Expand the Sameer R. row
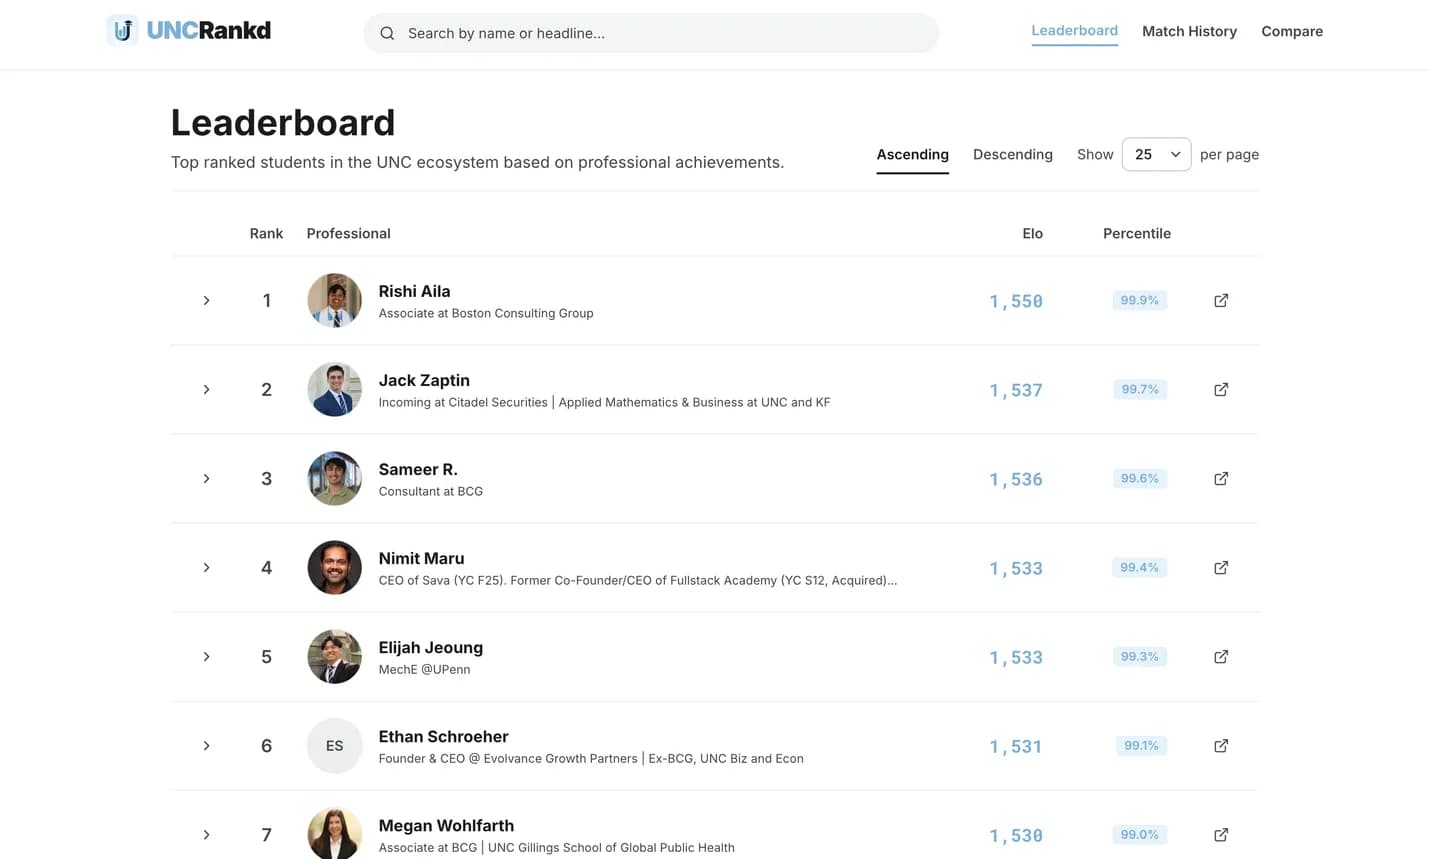The height and width of the screenshot is (859, 1430). tap(206, 478)
